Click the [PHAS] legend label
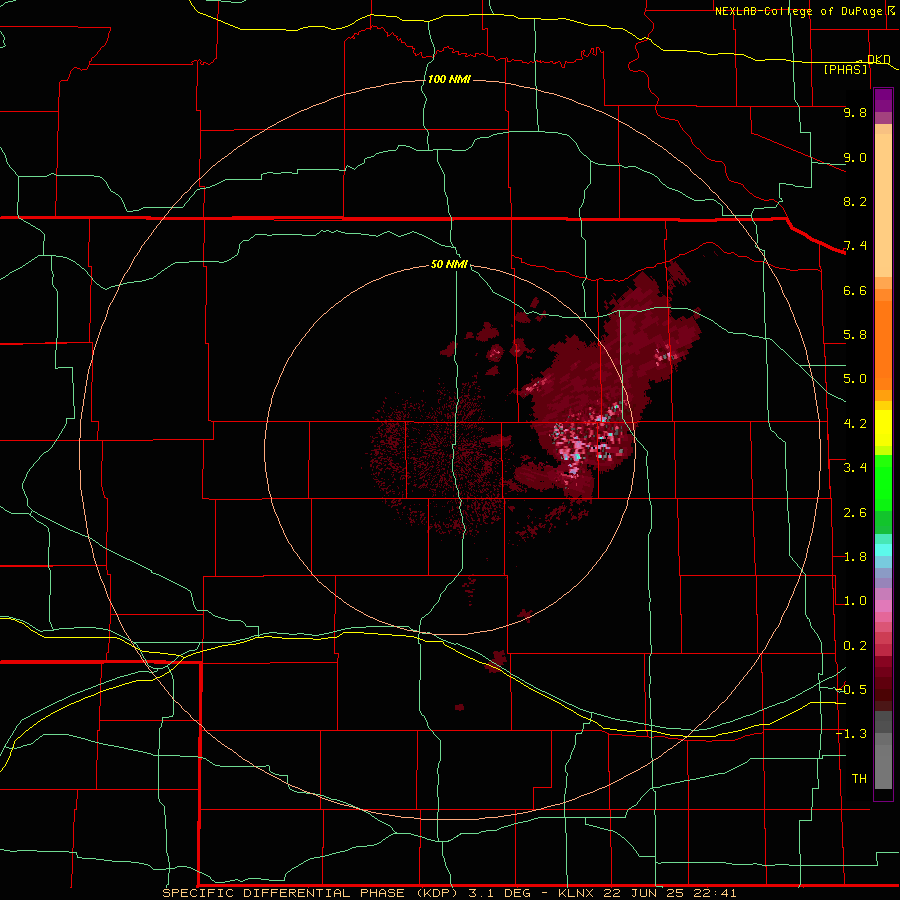Screen dimensions: 900x900 point(845,69)
